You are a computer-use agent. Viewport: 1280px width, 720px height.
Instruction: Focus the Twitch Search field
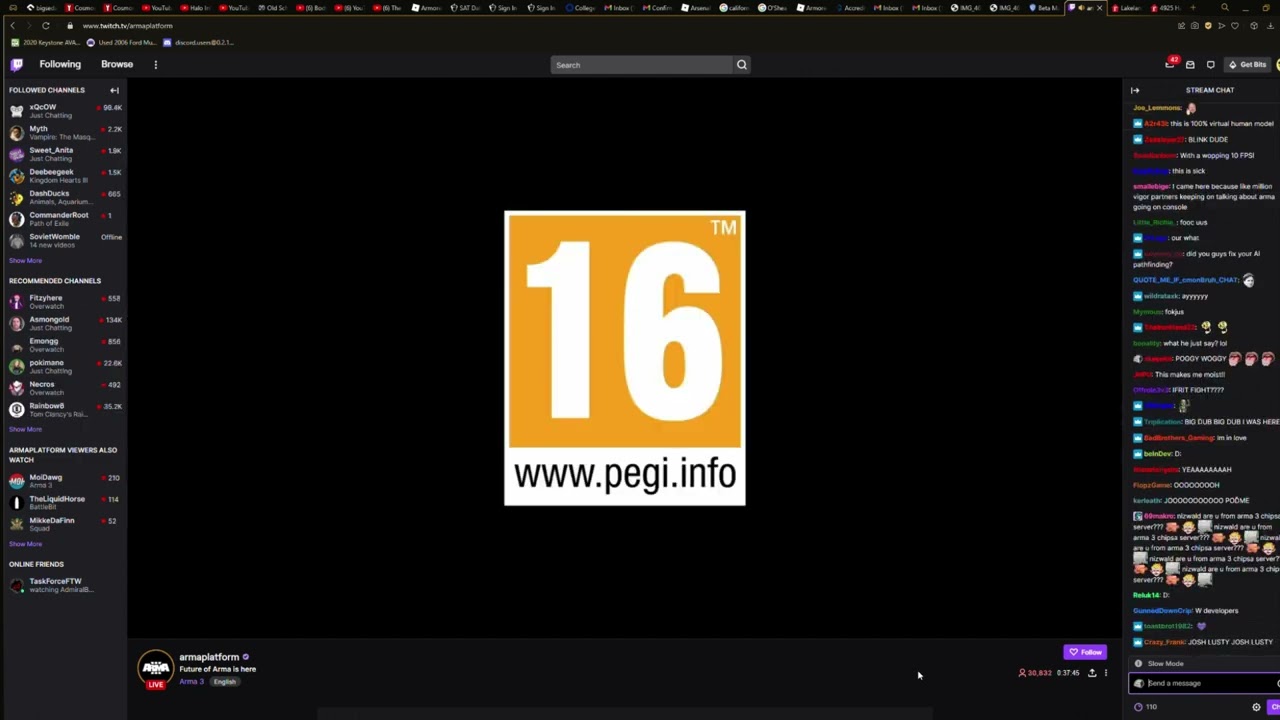point(641,65)
